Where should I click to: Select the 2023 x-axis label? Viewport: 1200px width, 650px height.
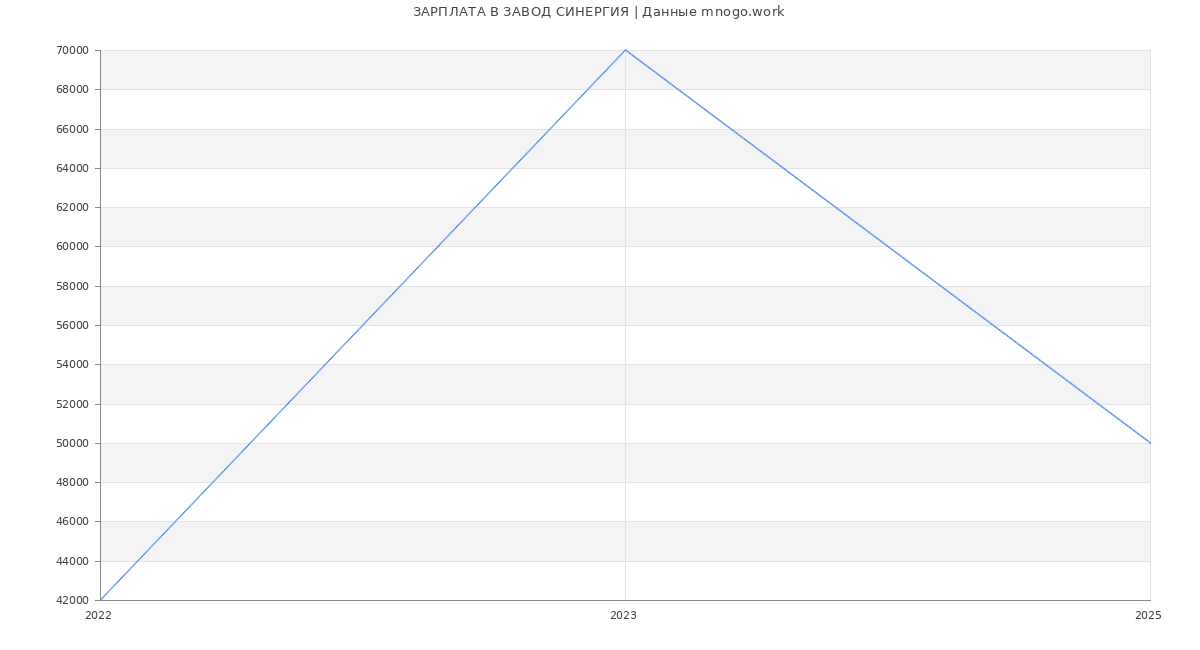(x=623, y=616)
